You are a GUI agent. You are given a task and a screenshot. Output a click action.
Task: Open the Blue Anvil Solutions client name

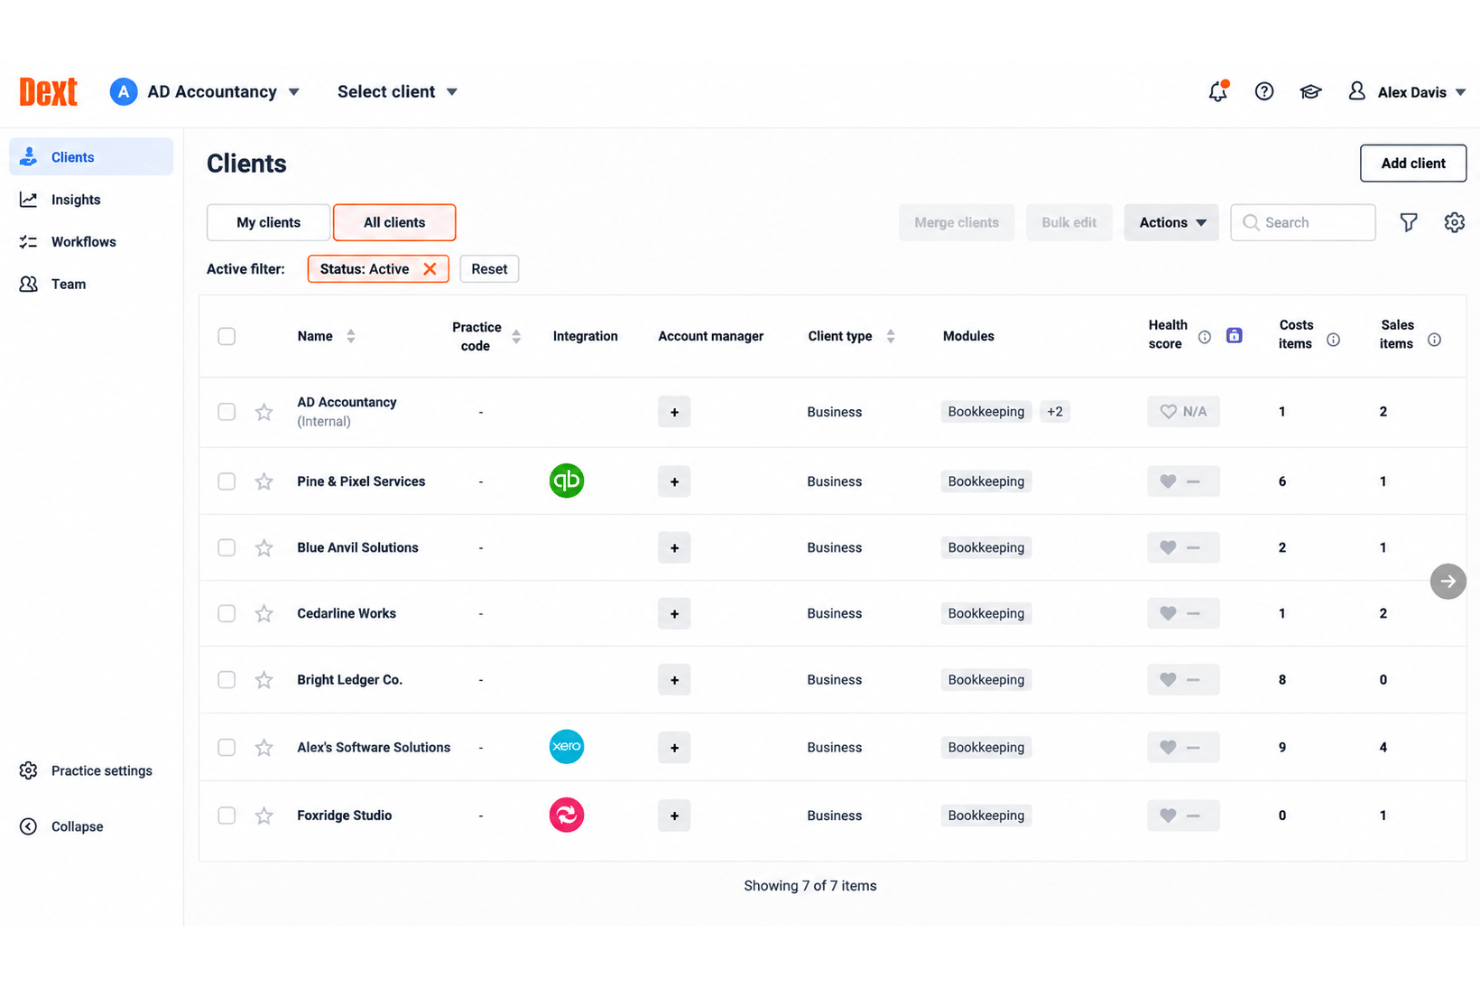(x=358, y=548)
